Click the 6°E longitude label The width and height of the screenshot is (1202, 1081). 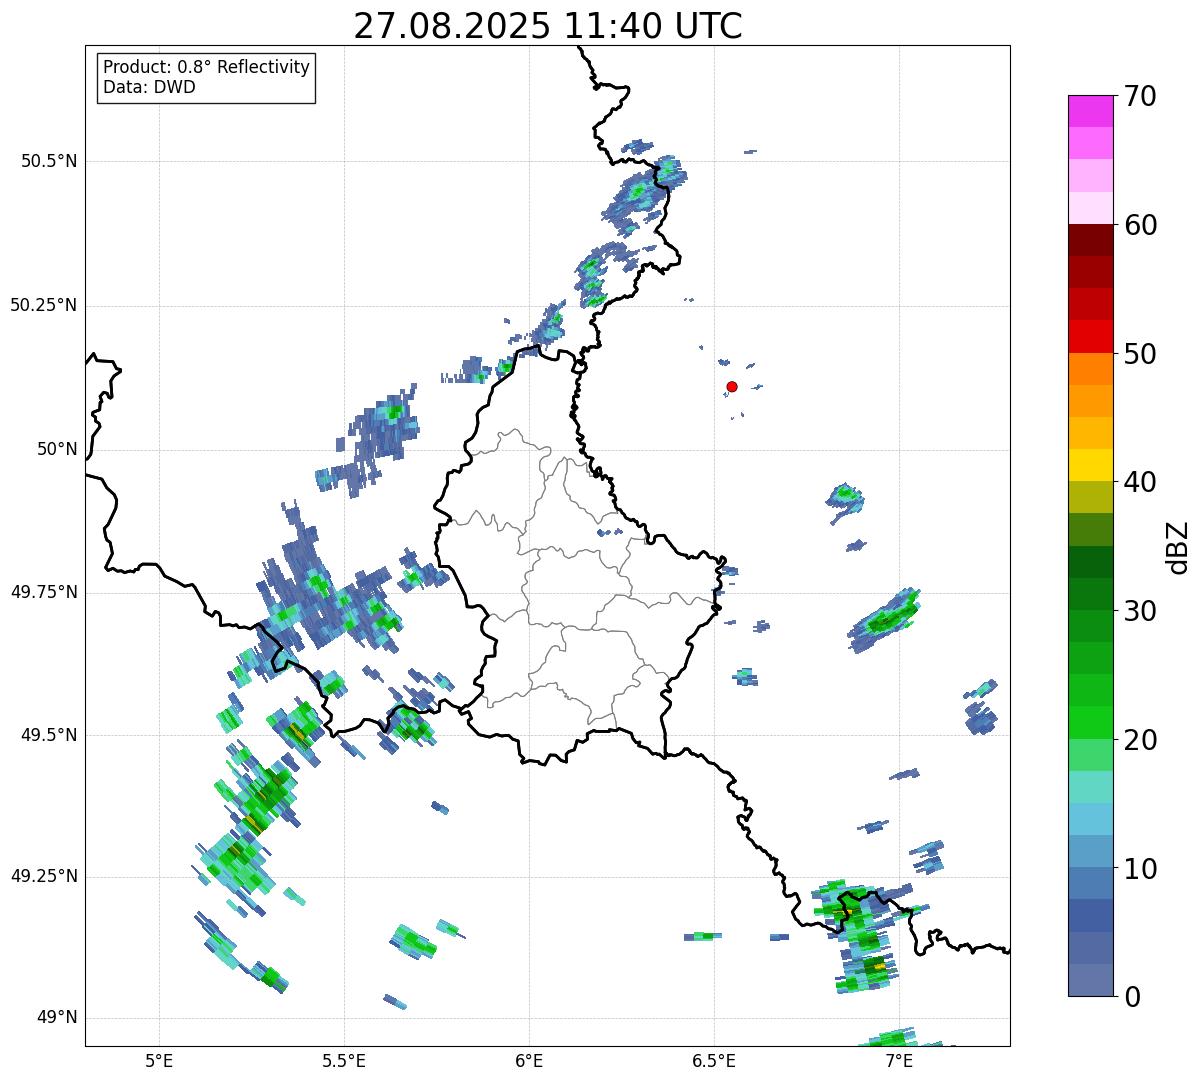tap(529, 1060)
